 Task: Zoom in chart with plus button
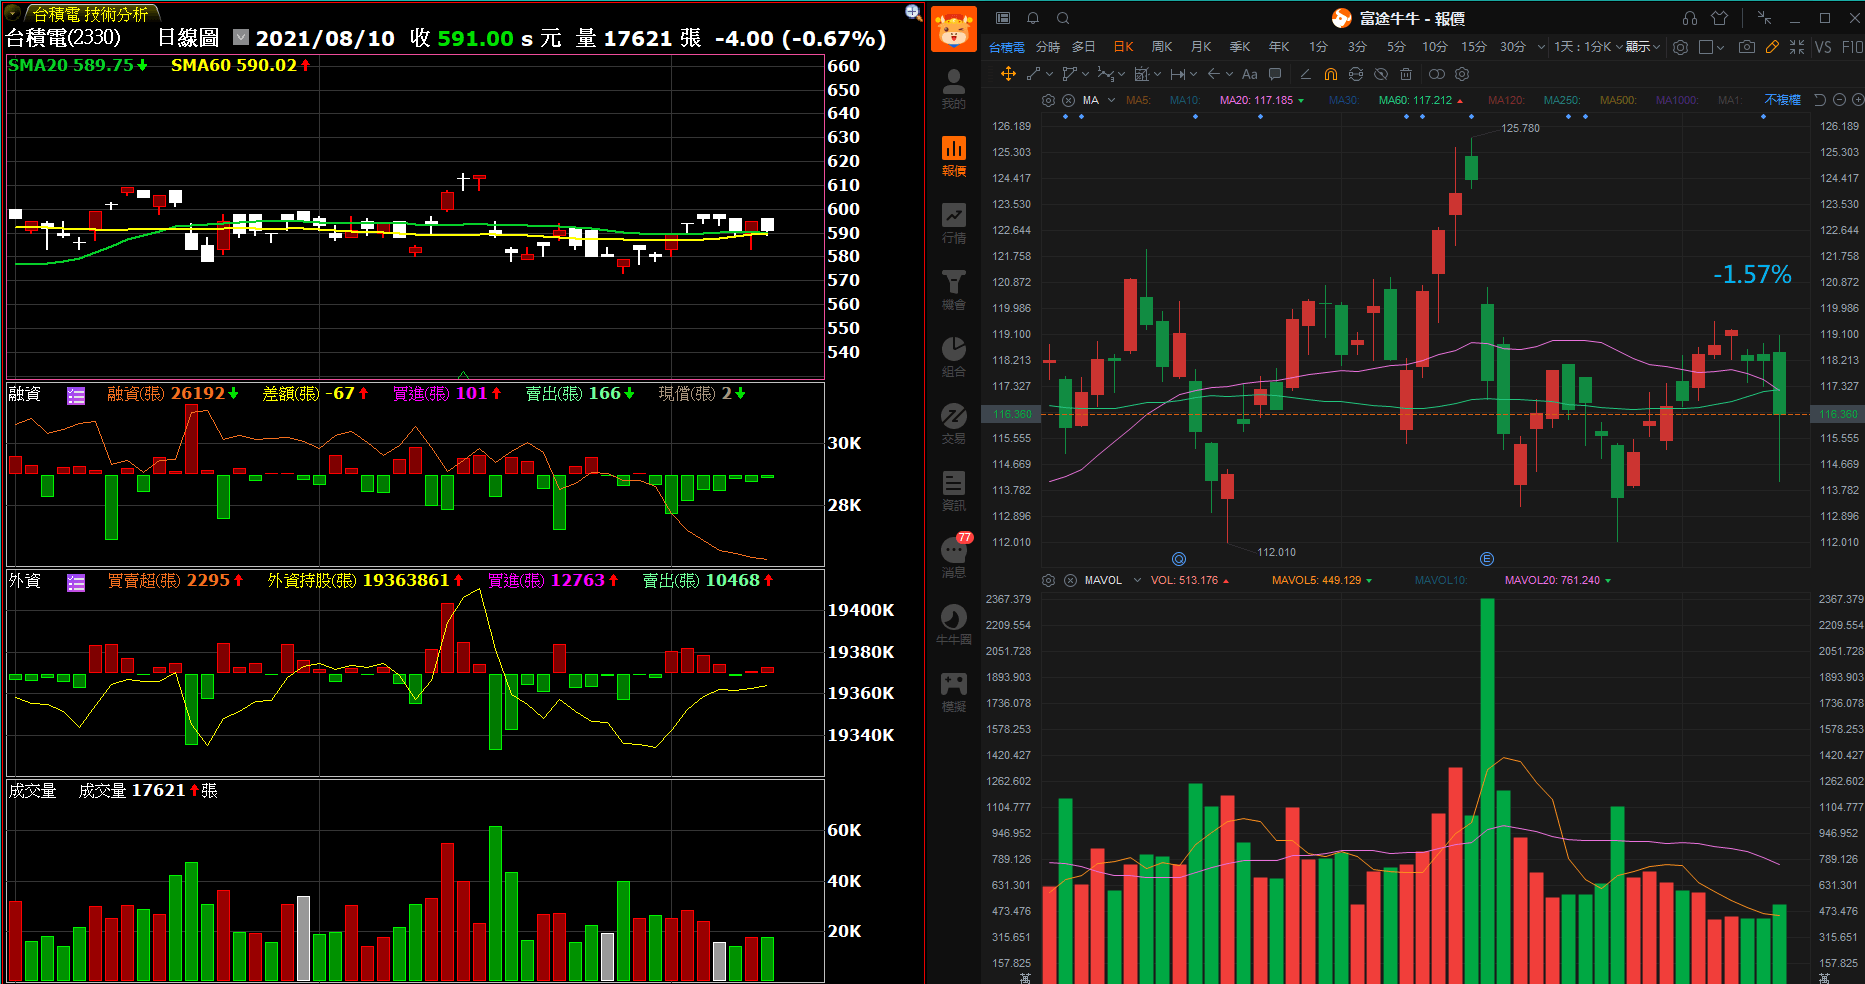coord(1858,100)
